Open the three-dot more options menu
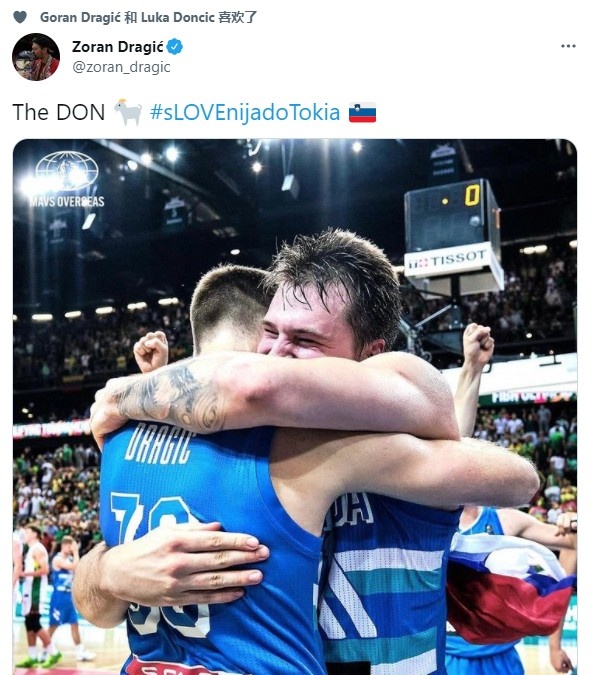593x675 pixels. click(568, 46)
